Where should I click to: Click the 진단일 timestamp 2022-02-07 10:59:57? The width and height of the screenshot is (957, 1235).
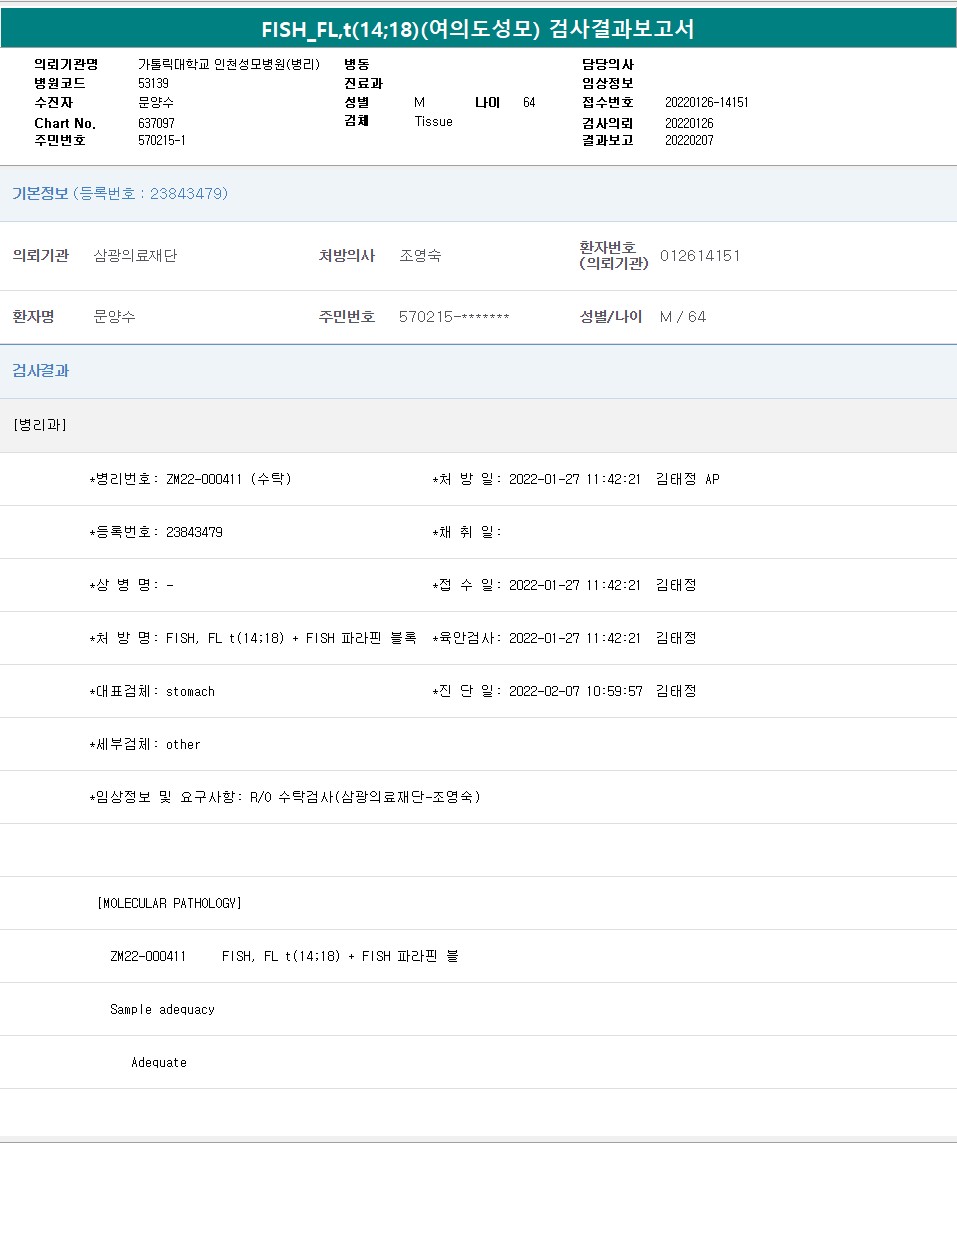tap(575, 691)
